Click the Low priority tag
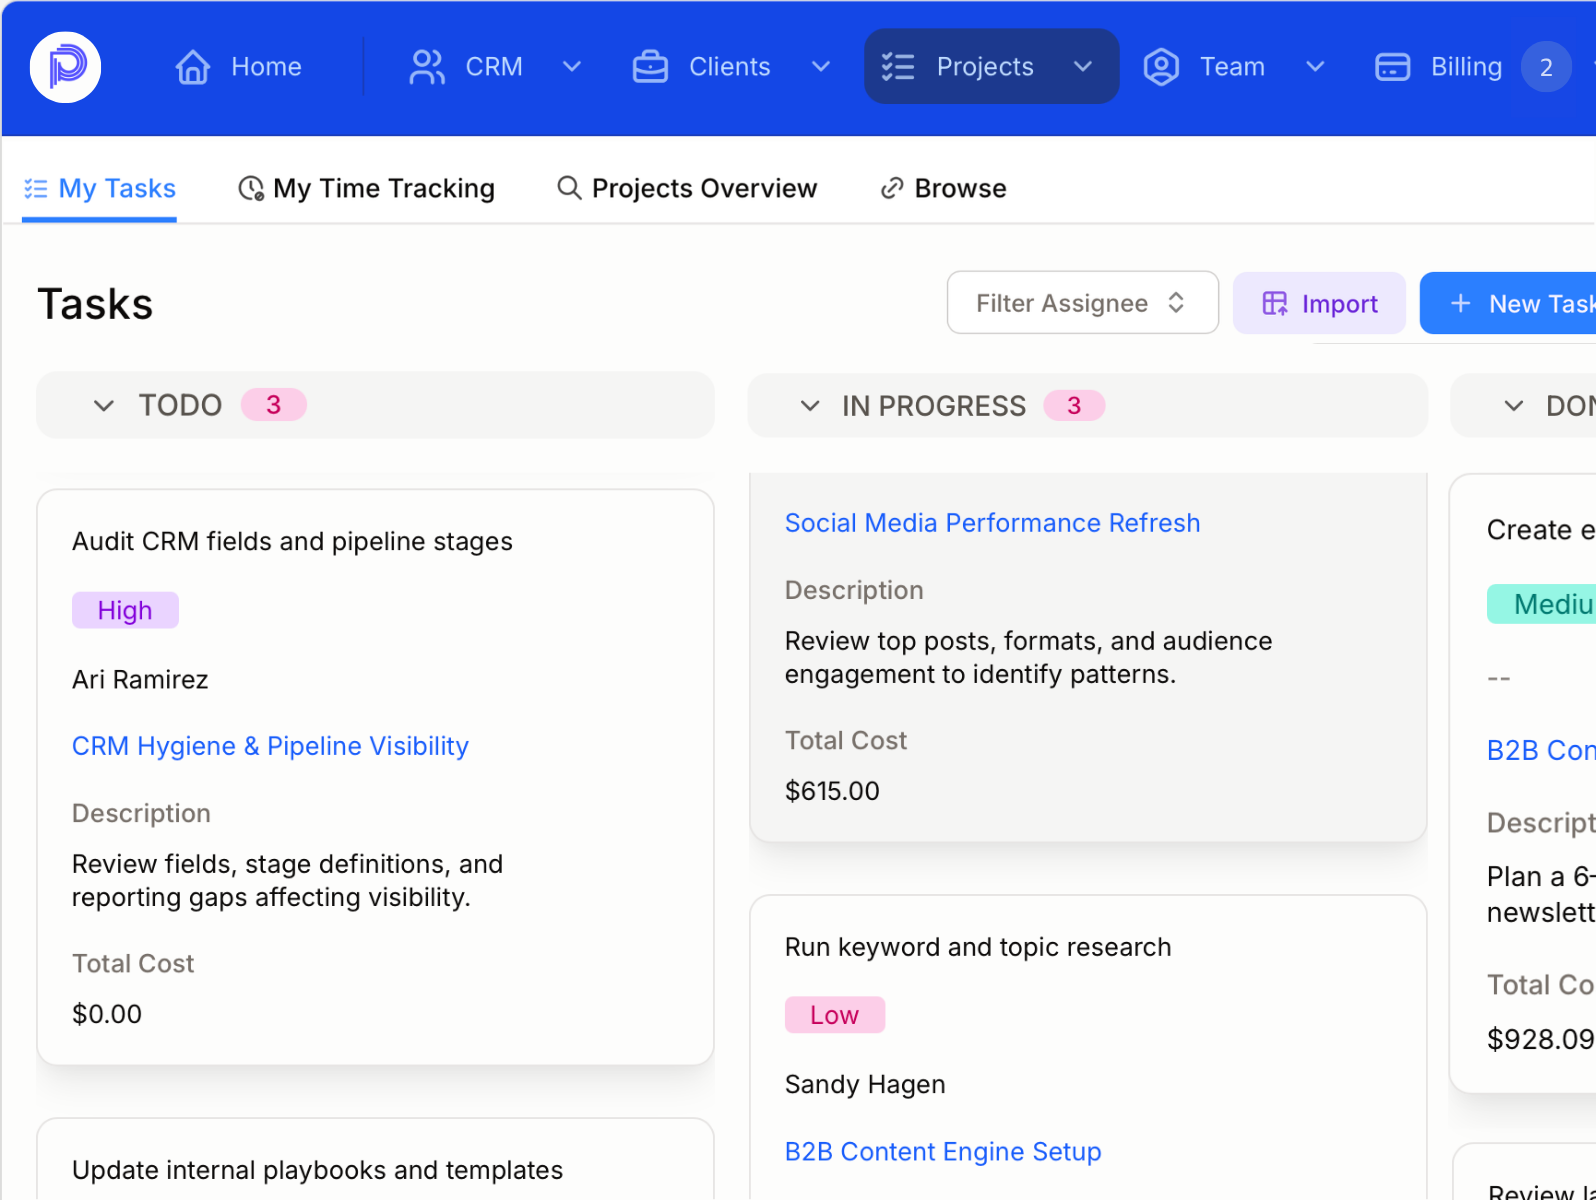 click(x=835, y=1015)
